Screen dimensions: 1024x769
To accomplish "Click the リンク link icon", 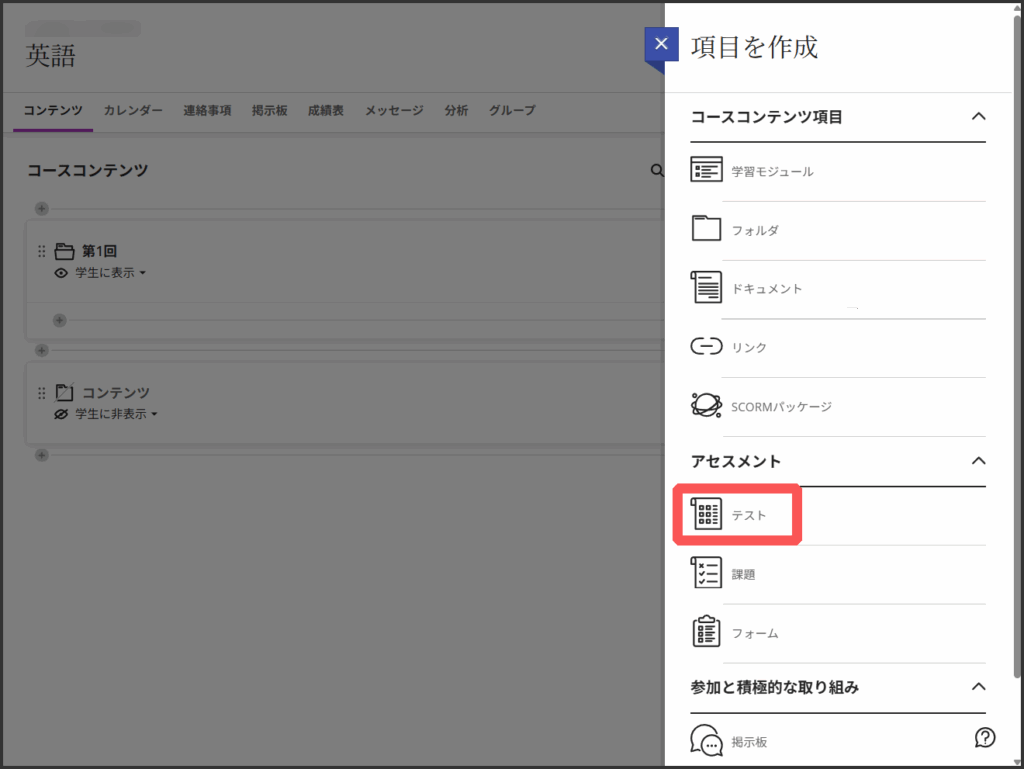I will coord(706,347).
